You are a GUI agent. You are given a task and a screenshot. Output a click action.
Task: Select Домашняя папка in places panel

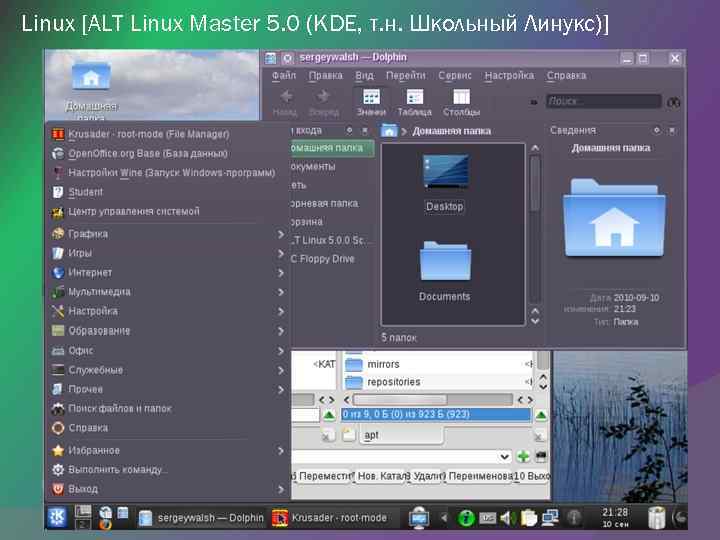point(332,148)
